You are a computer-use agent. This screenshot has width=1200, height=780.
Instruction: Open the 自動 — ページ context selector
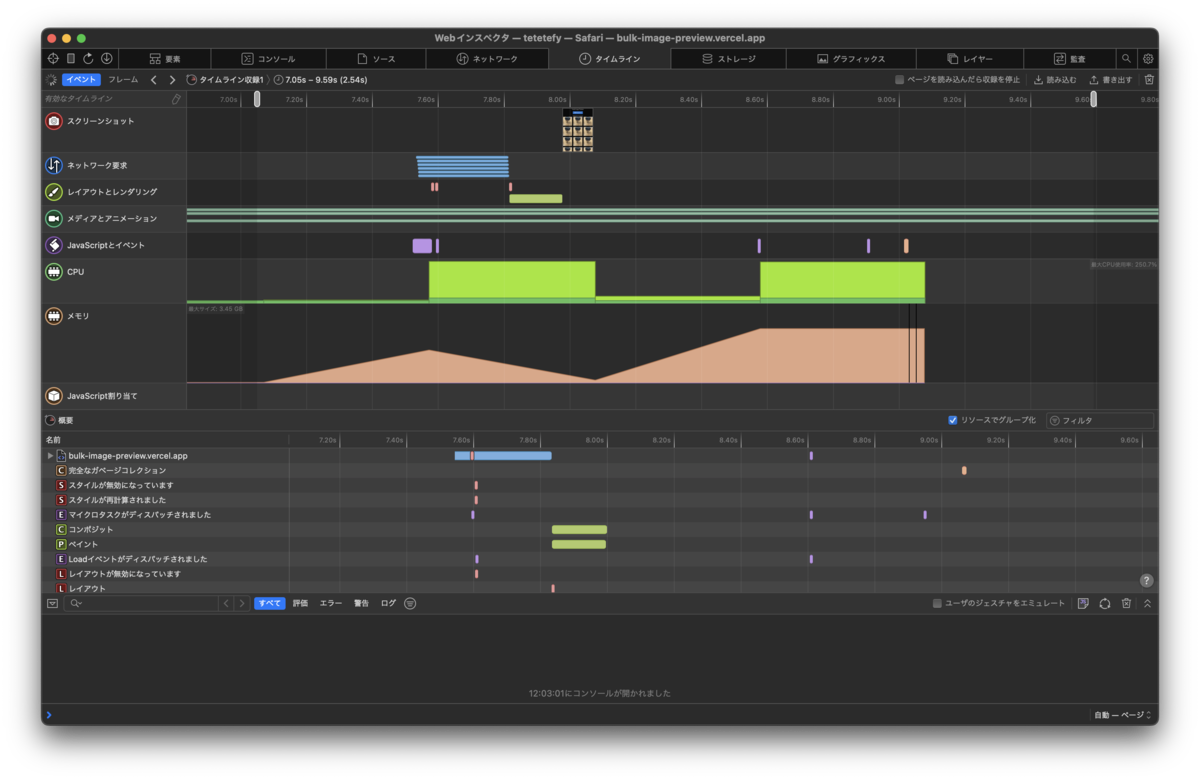pos(1123,715)
